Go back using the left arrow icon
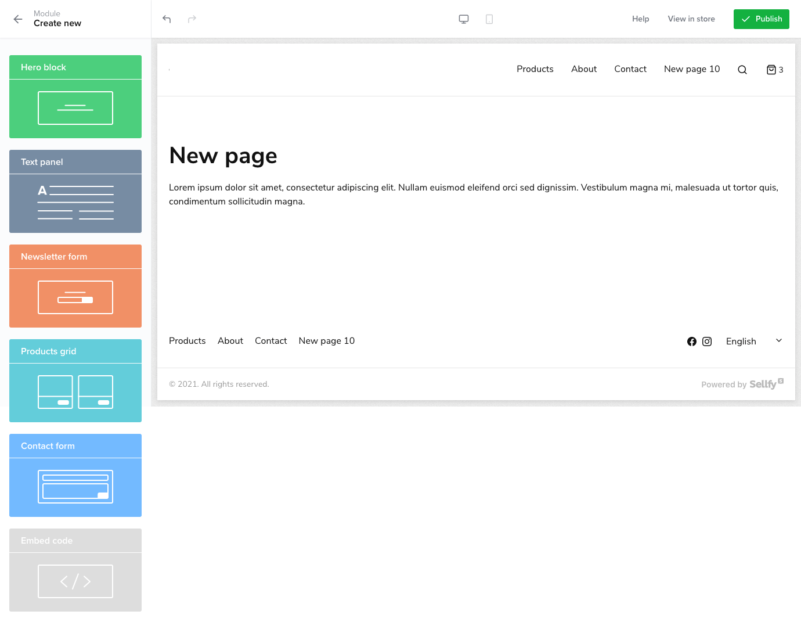Viewport: 801px width, 629px height. point(18,19)
